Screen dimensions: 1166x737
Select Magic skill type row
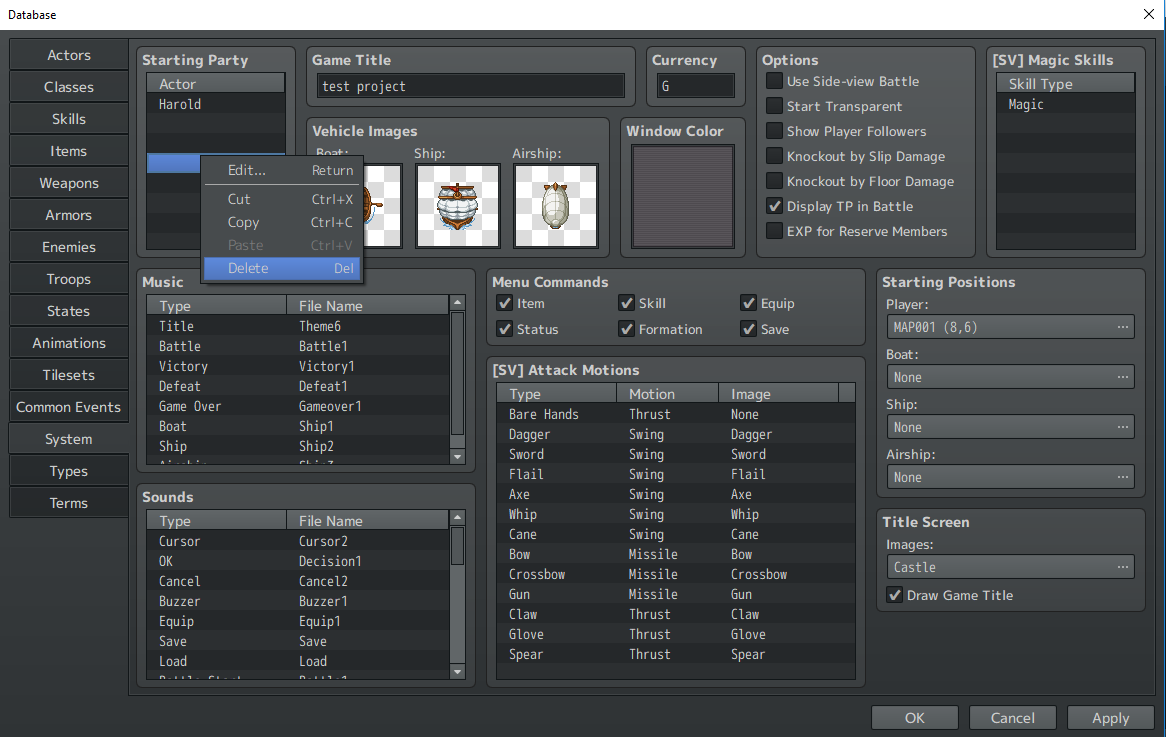coord(1066,104)
